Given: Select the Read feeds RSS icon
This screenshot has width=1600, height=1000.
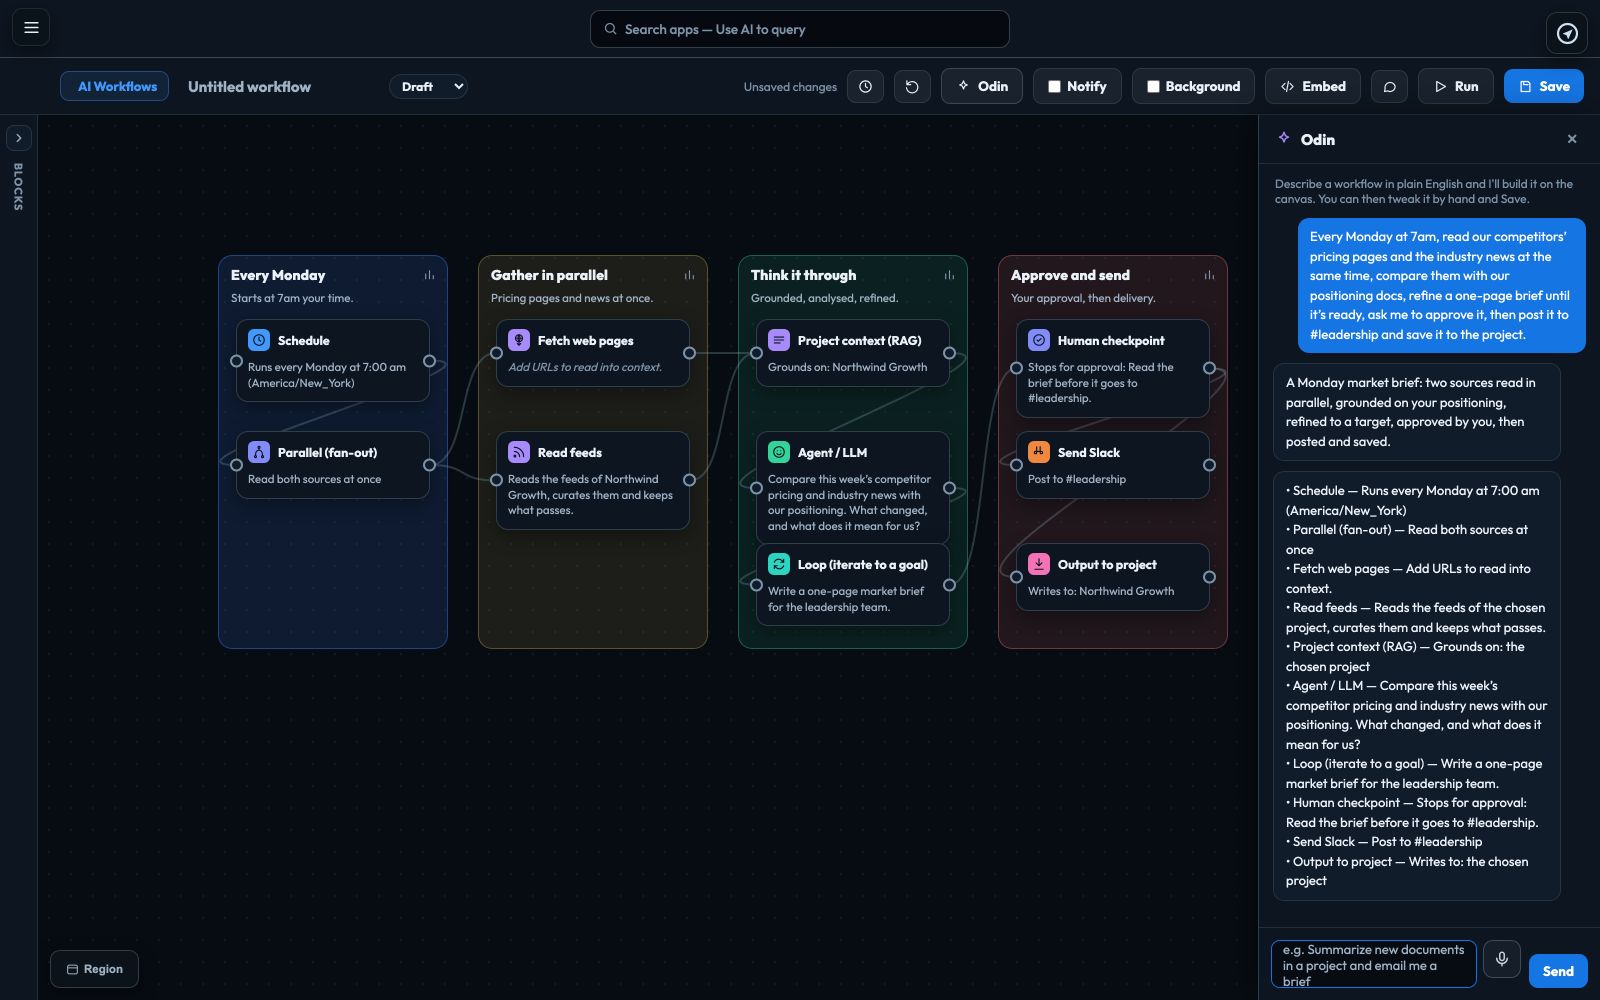Looking at the screenshot, I should click(519, 452).
